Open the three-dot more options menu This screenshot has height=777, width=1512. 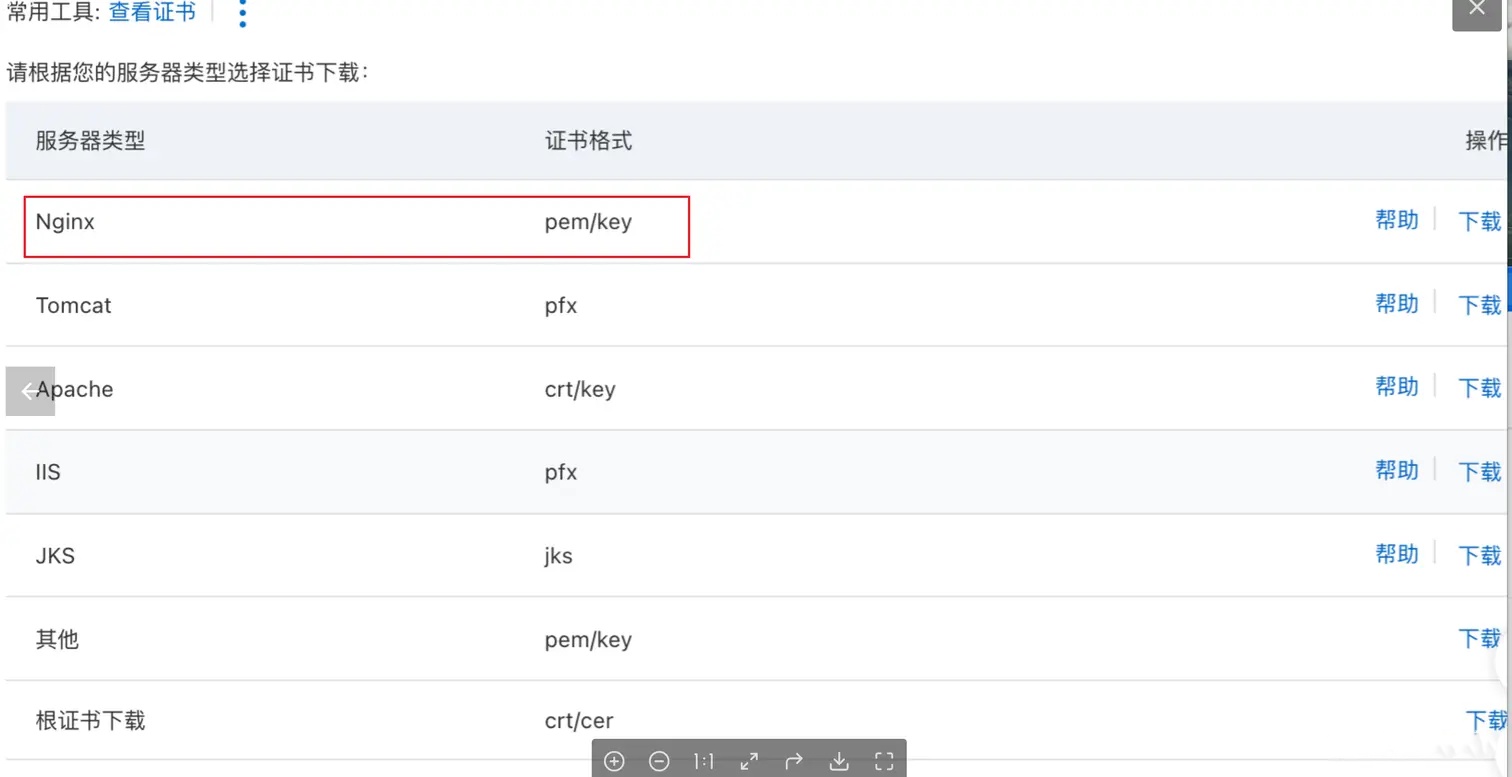point(242,14)
